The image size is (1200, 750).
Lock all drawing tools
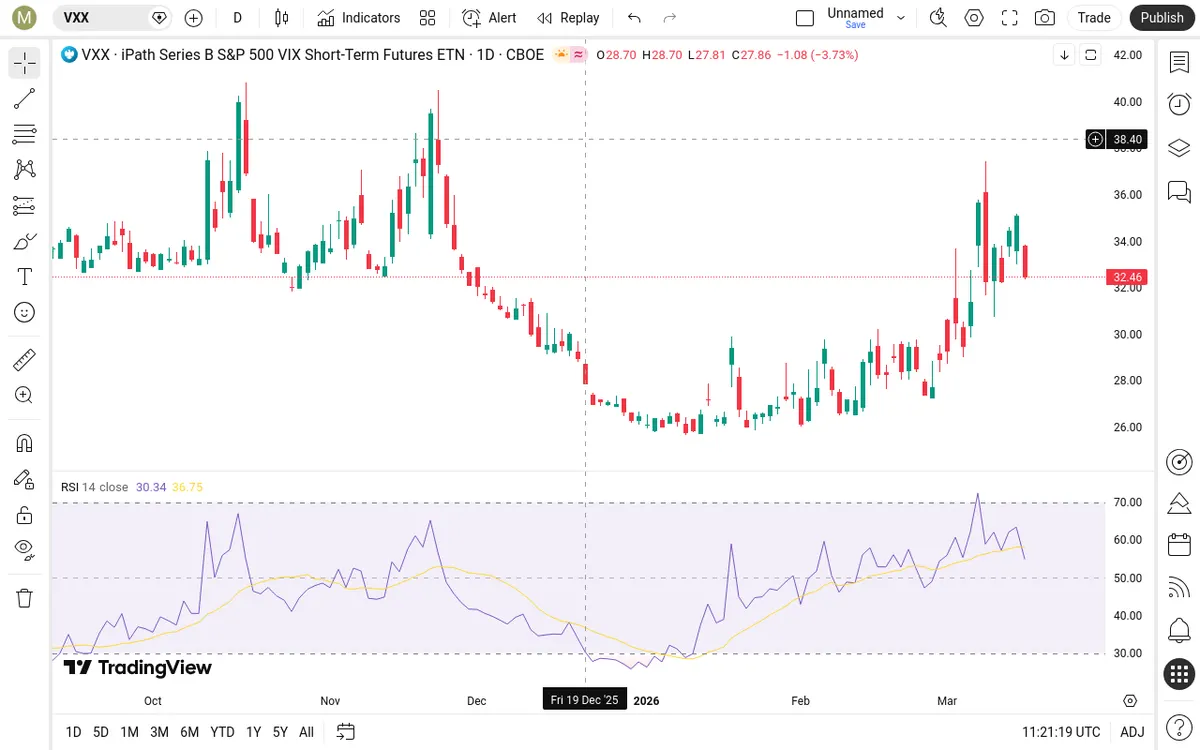point(25,515)
